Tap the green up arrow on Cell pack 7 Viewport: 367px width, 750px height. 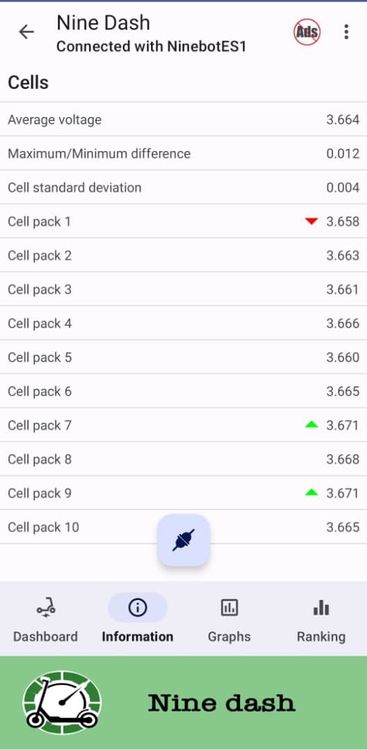point(311,424)
